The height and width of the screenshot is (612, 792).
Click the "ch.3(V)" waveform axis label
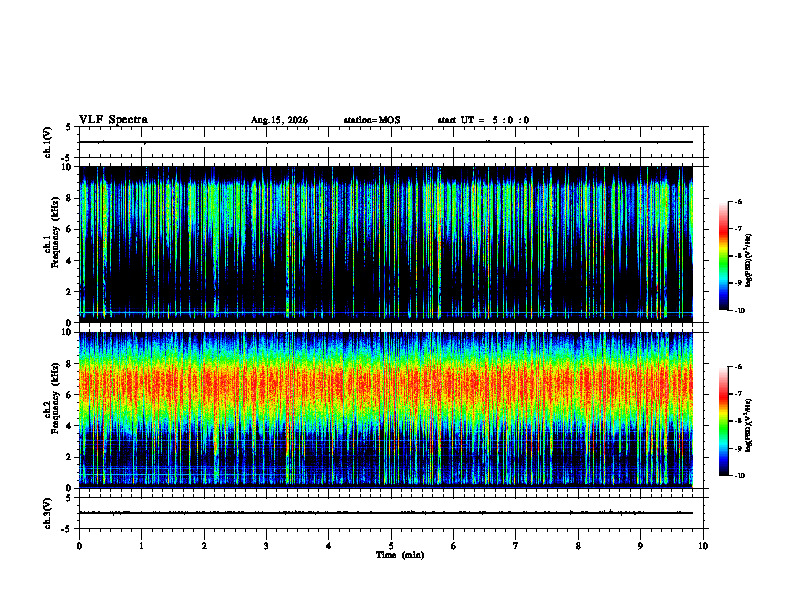click(47, 513)
